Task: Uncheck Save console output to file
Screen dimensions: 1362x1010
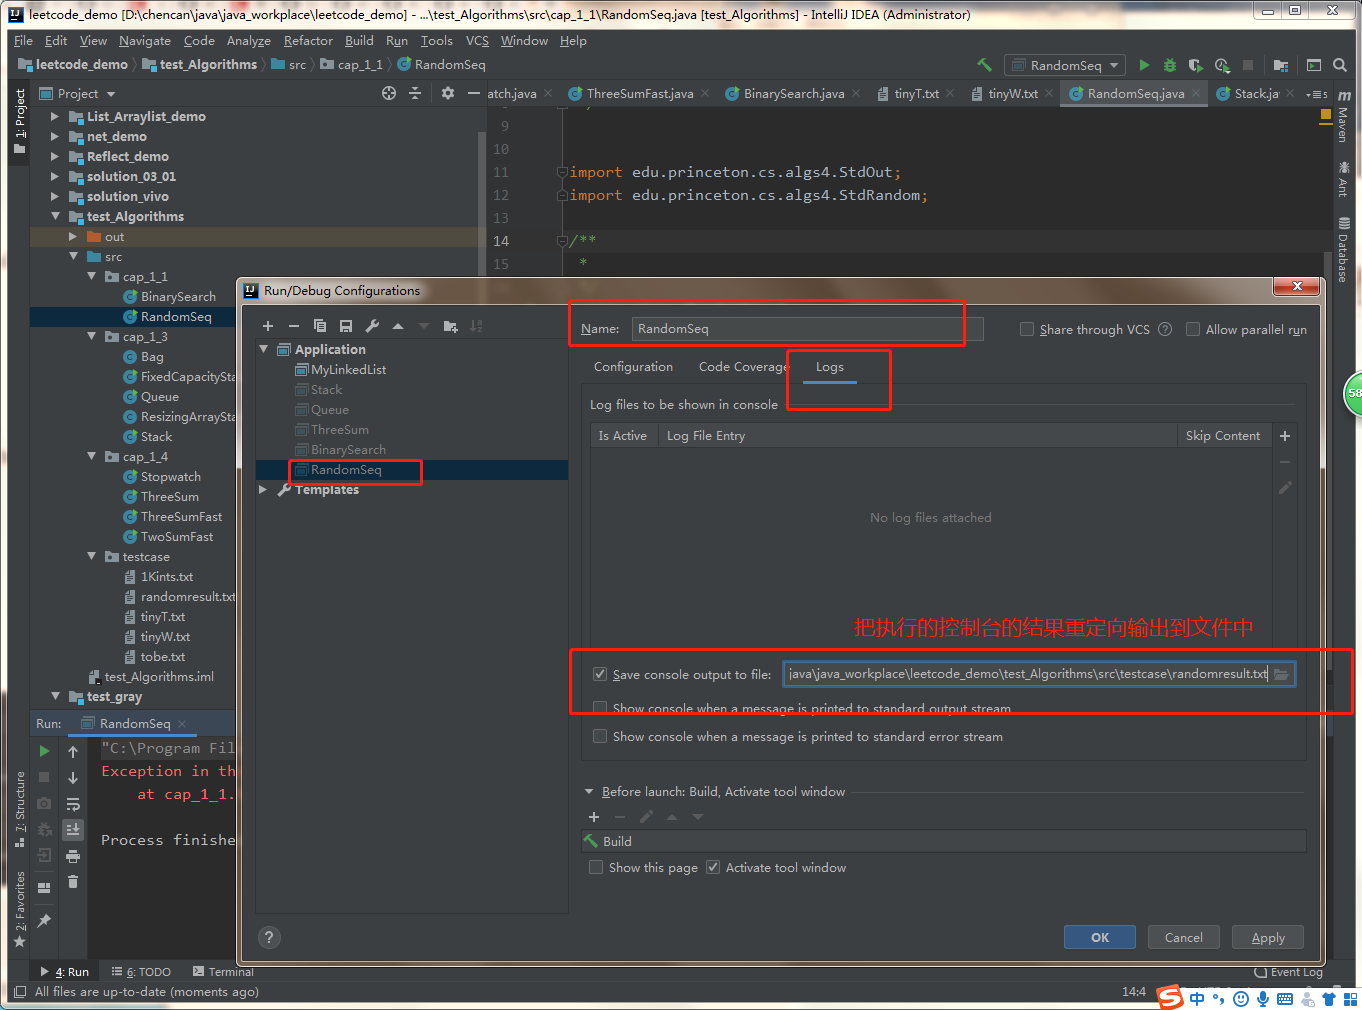Action: pyautogui.click(x=600, y=674)
